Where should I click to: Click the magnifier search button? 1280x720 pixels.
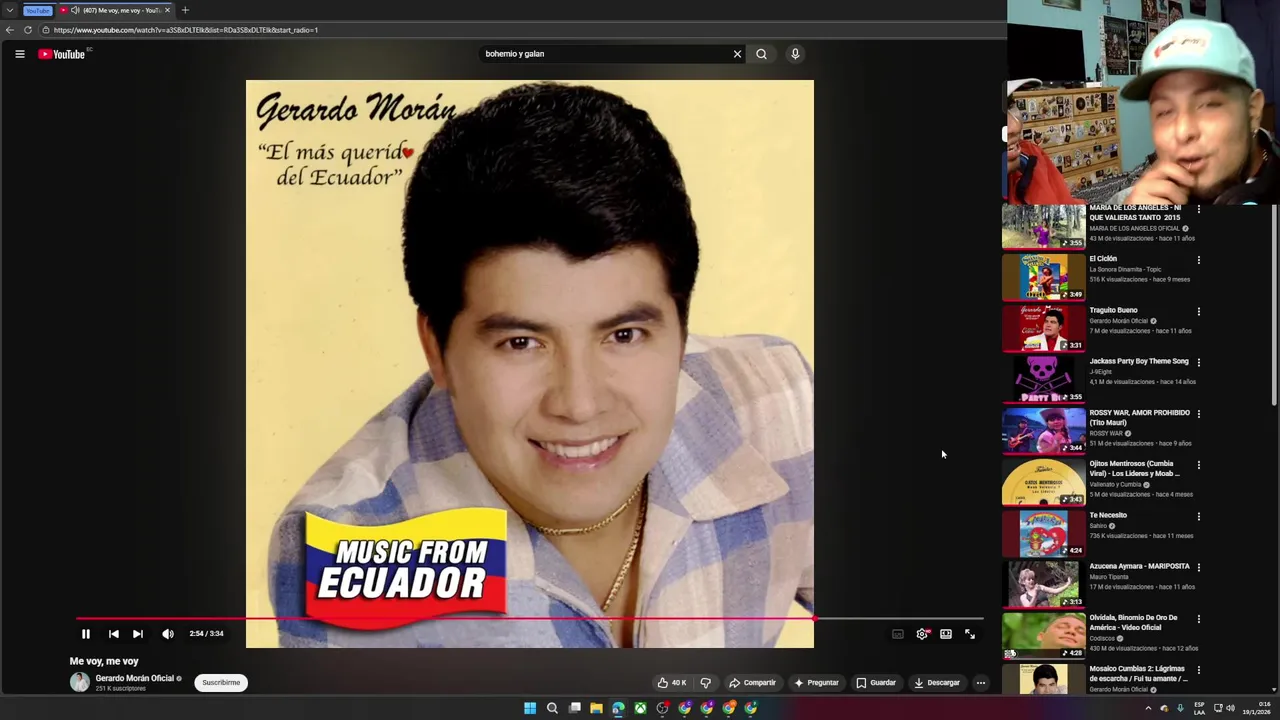pos(761,54)
